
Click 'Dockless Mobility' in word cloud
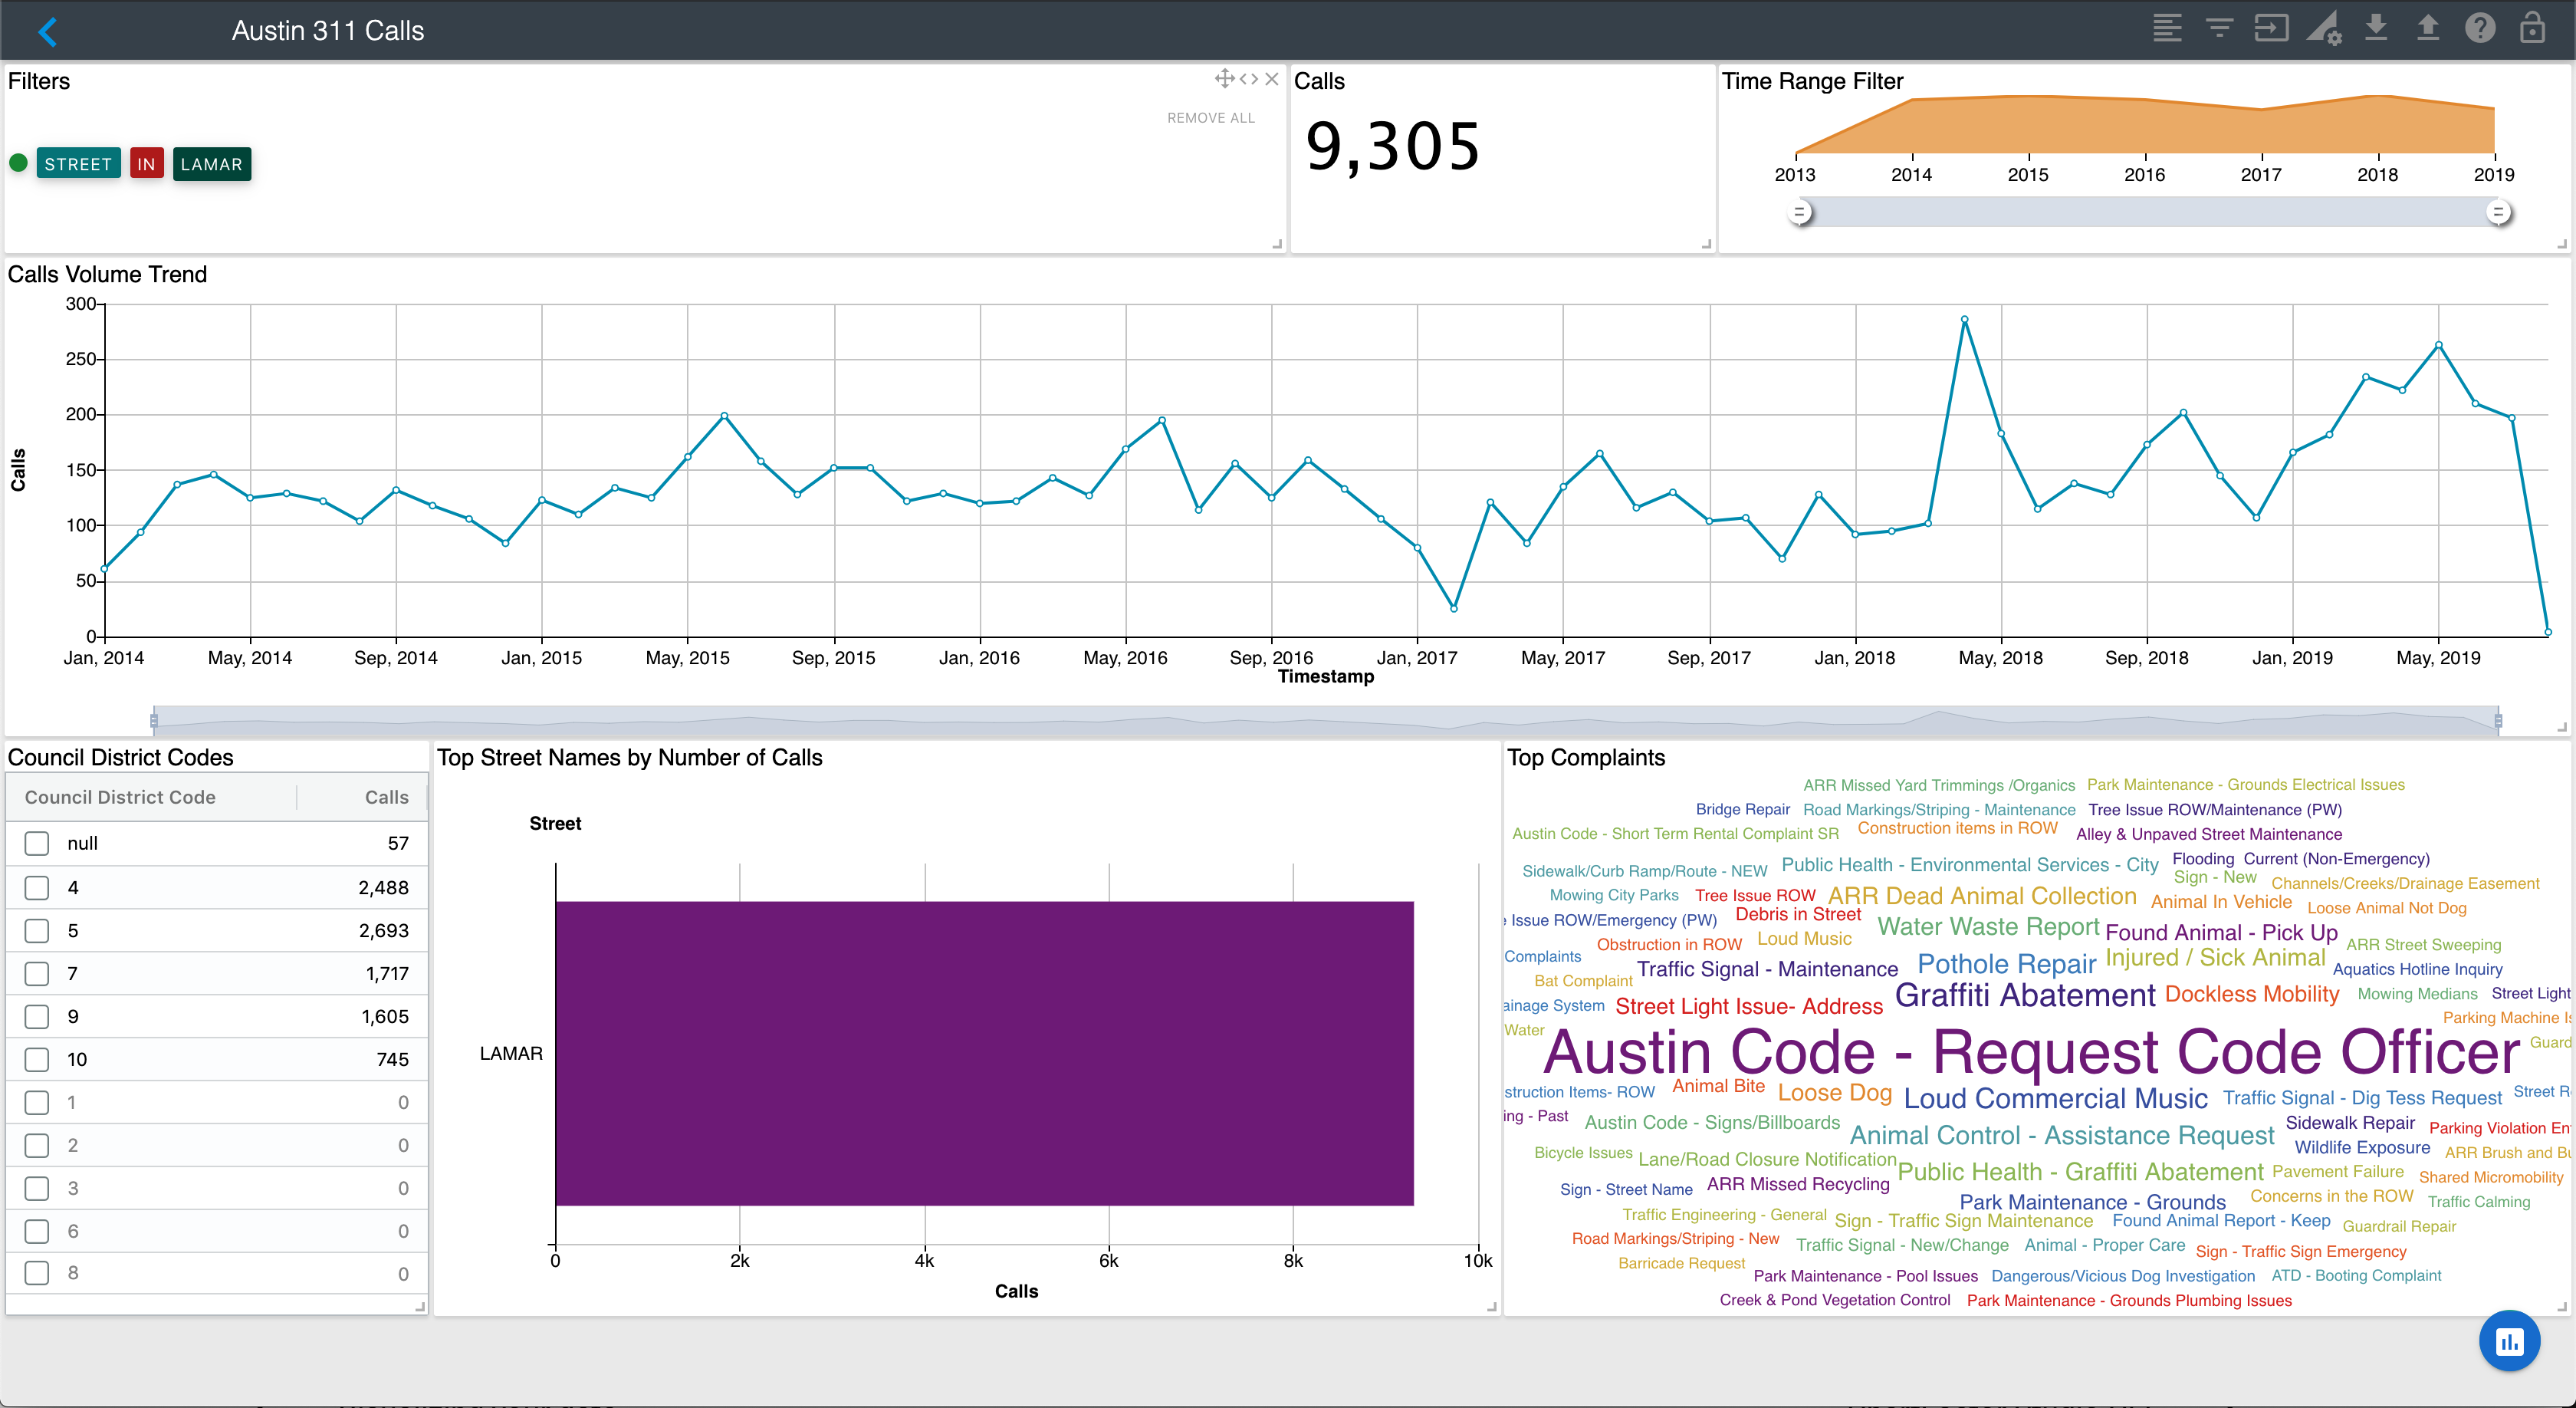point(2252,994)
